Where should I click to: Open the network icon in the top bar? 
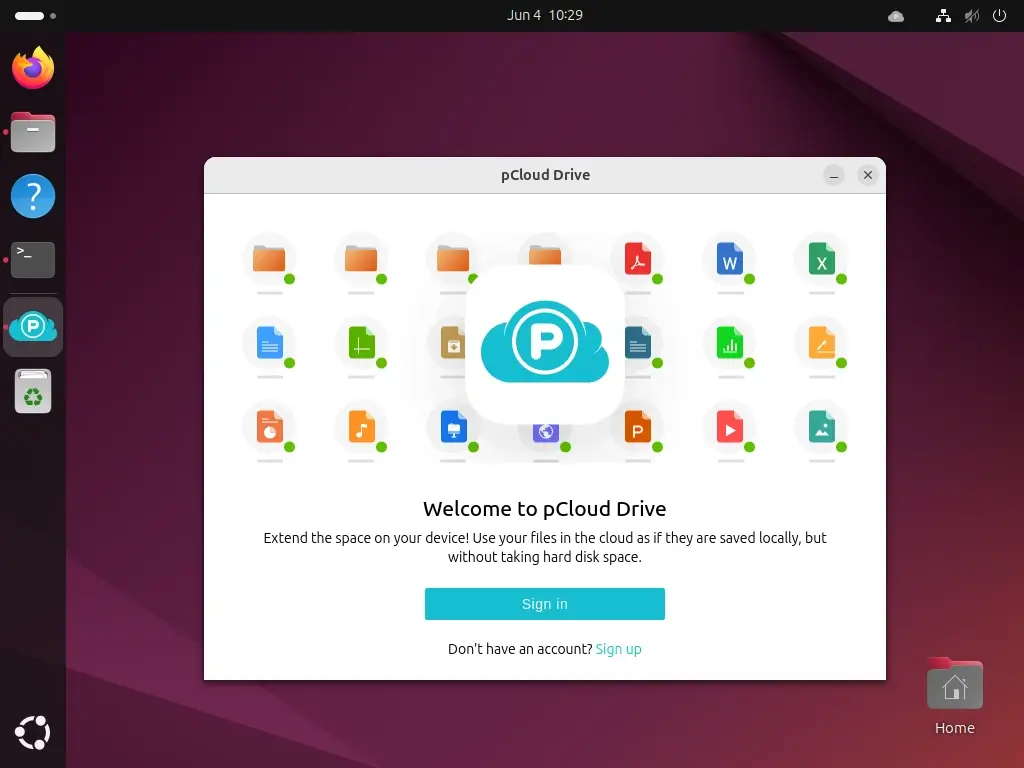943,15
